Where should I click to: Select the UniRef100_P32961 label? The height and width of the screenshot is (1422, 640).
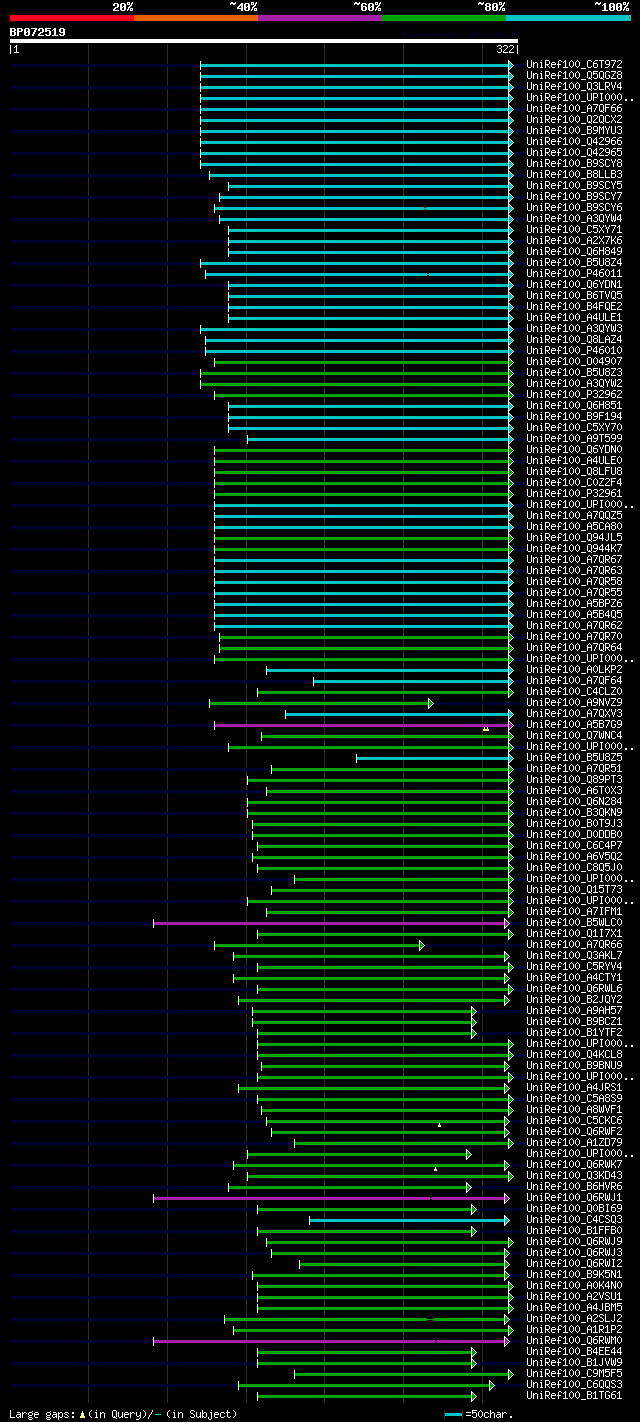574,493
